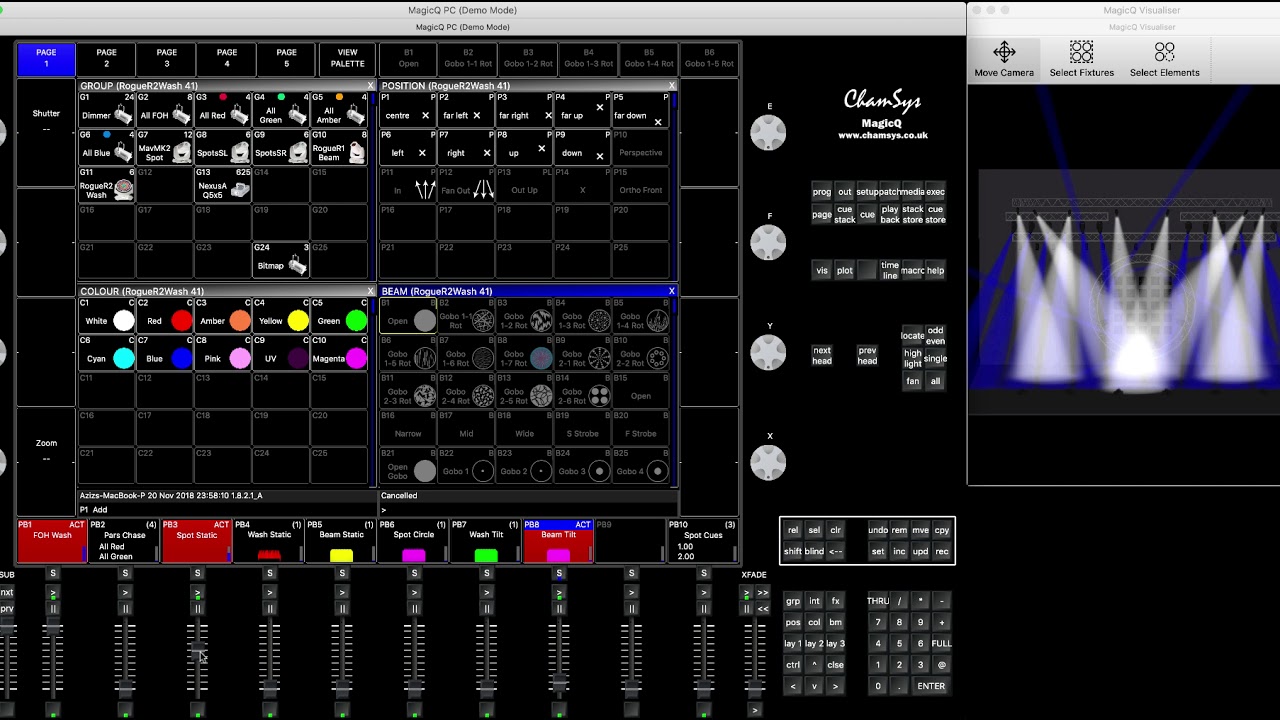Apply the far left position palette
Screen dimensions: 1280x720
click(466, 110)
